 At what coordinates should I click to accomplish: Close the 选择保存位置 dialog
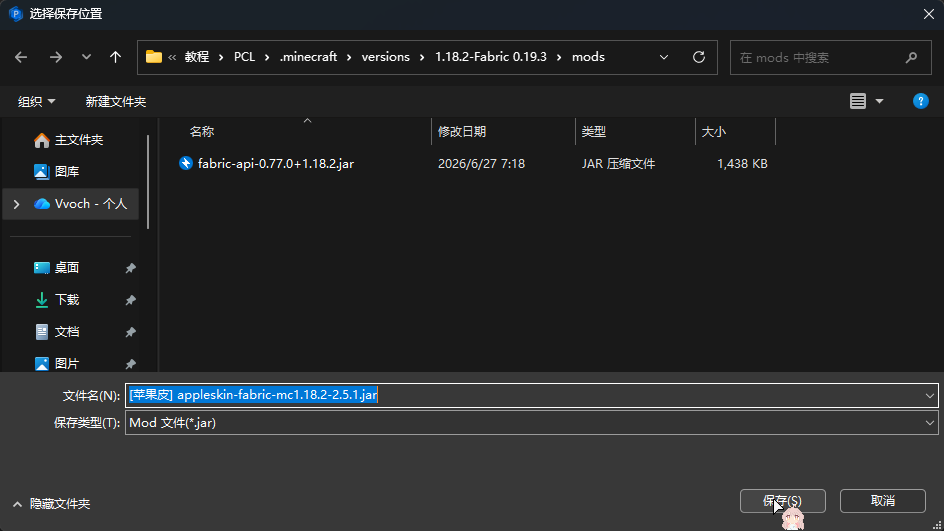point(928,14)
